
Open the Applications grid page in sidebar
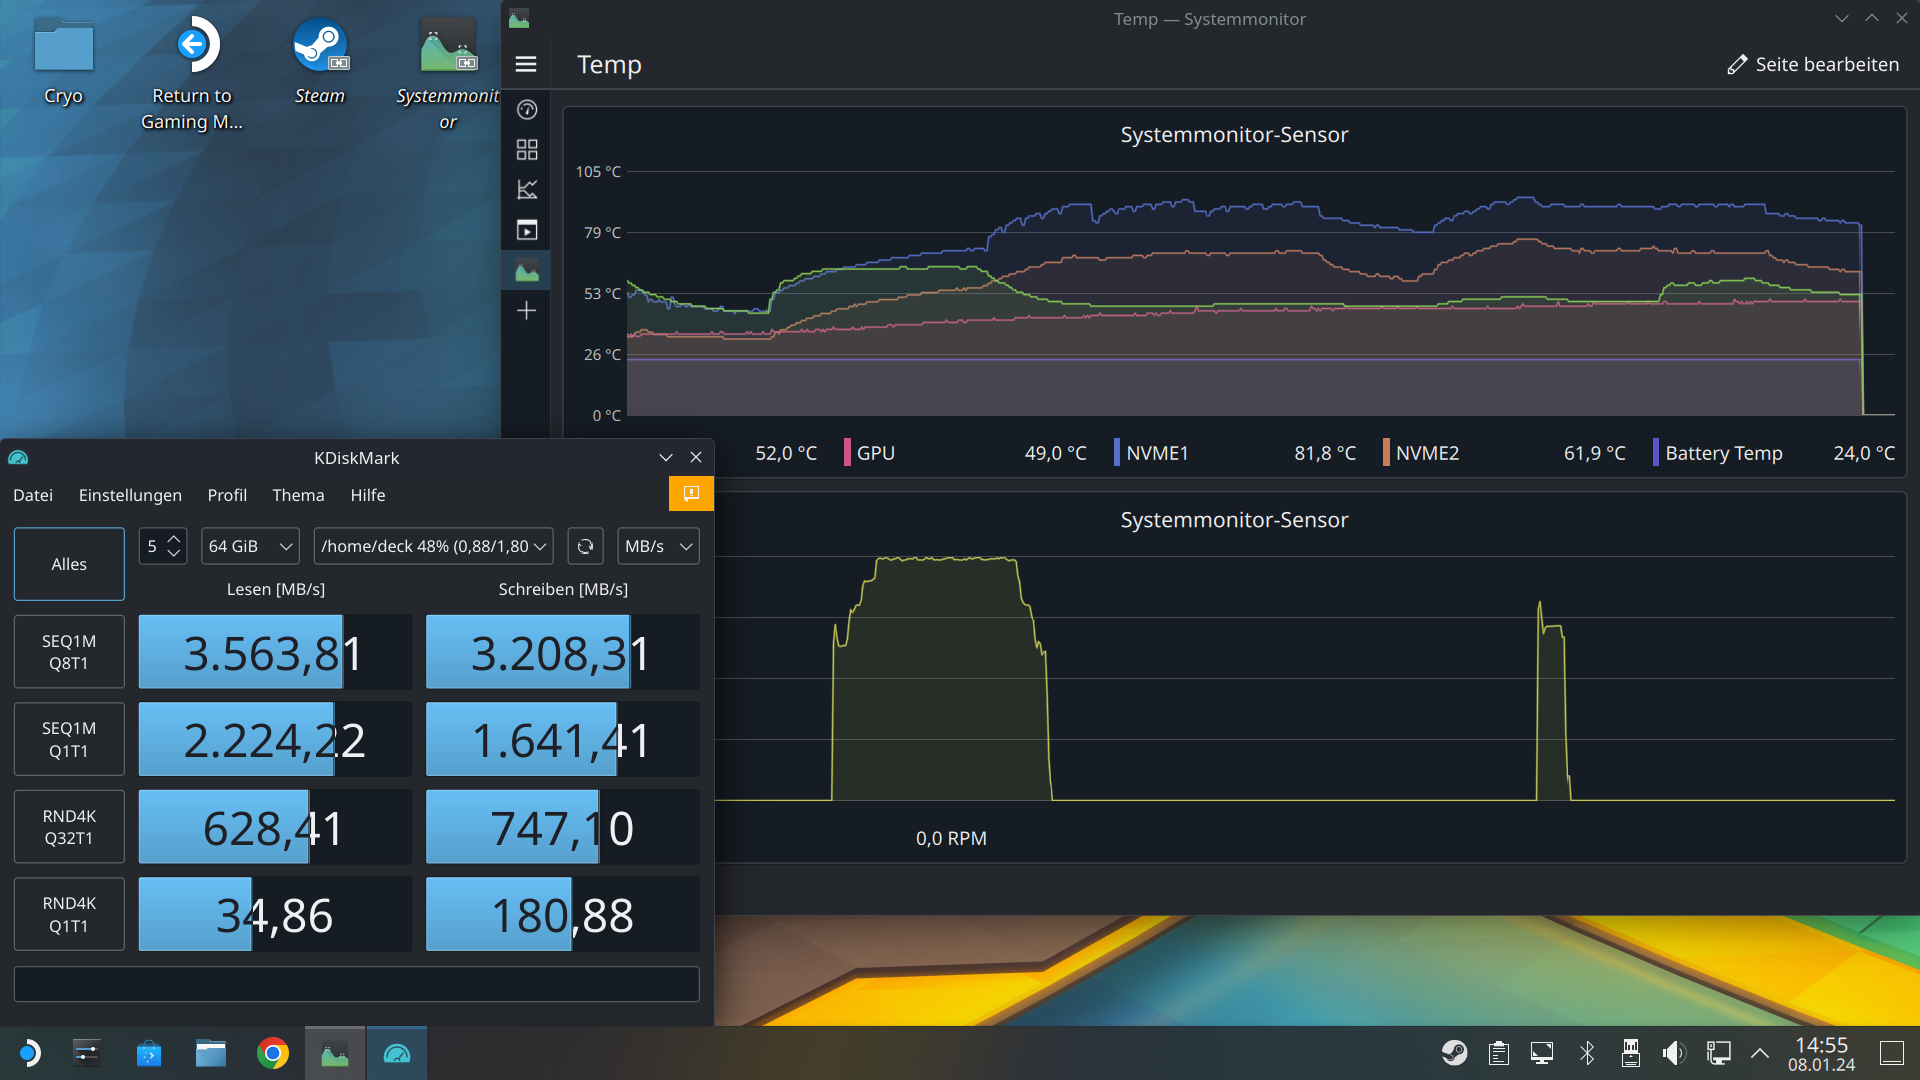(x=527, y=150)
